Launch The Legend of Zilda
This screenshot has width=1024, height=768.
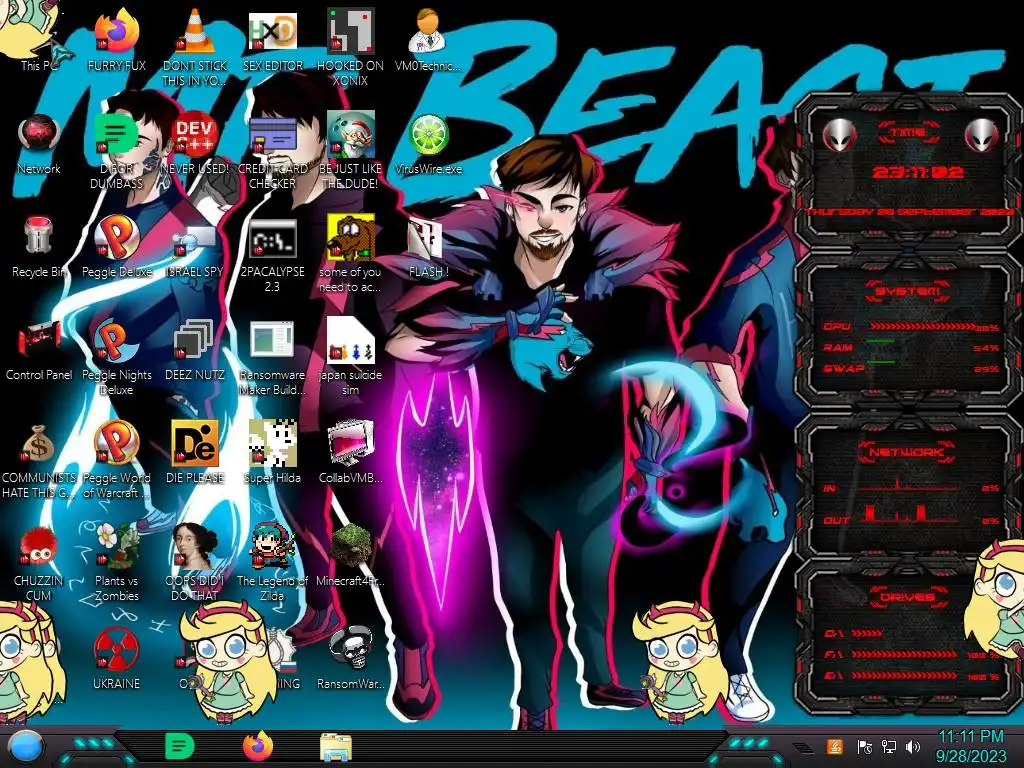[x=272, y=545]
